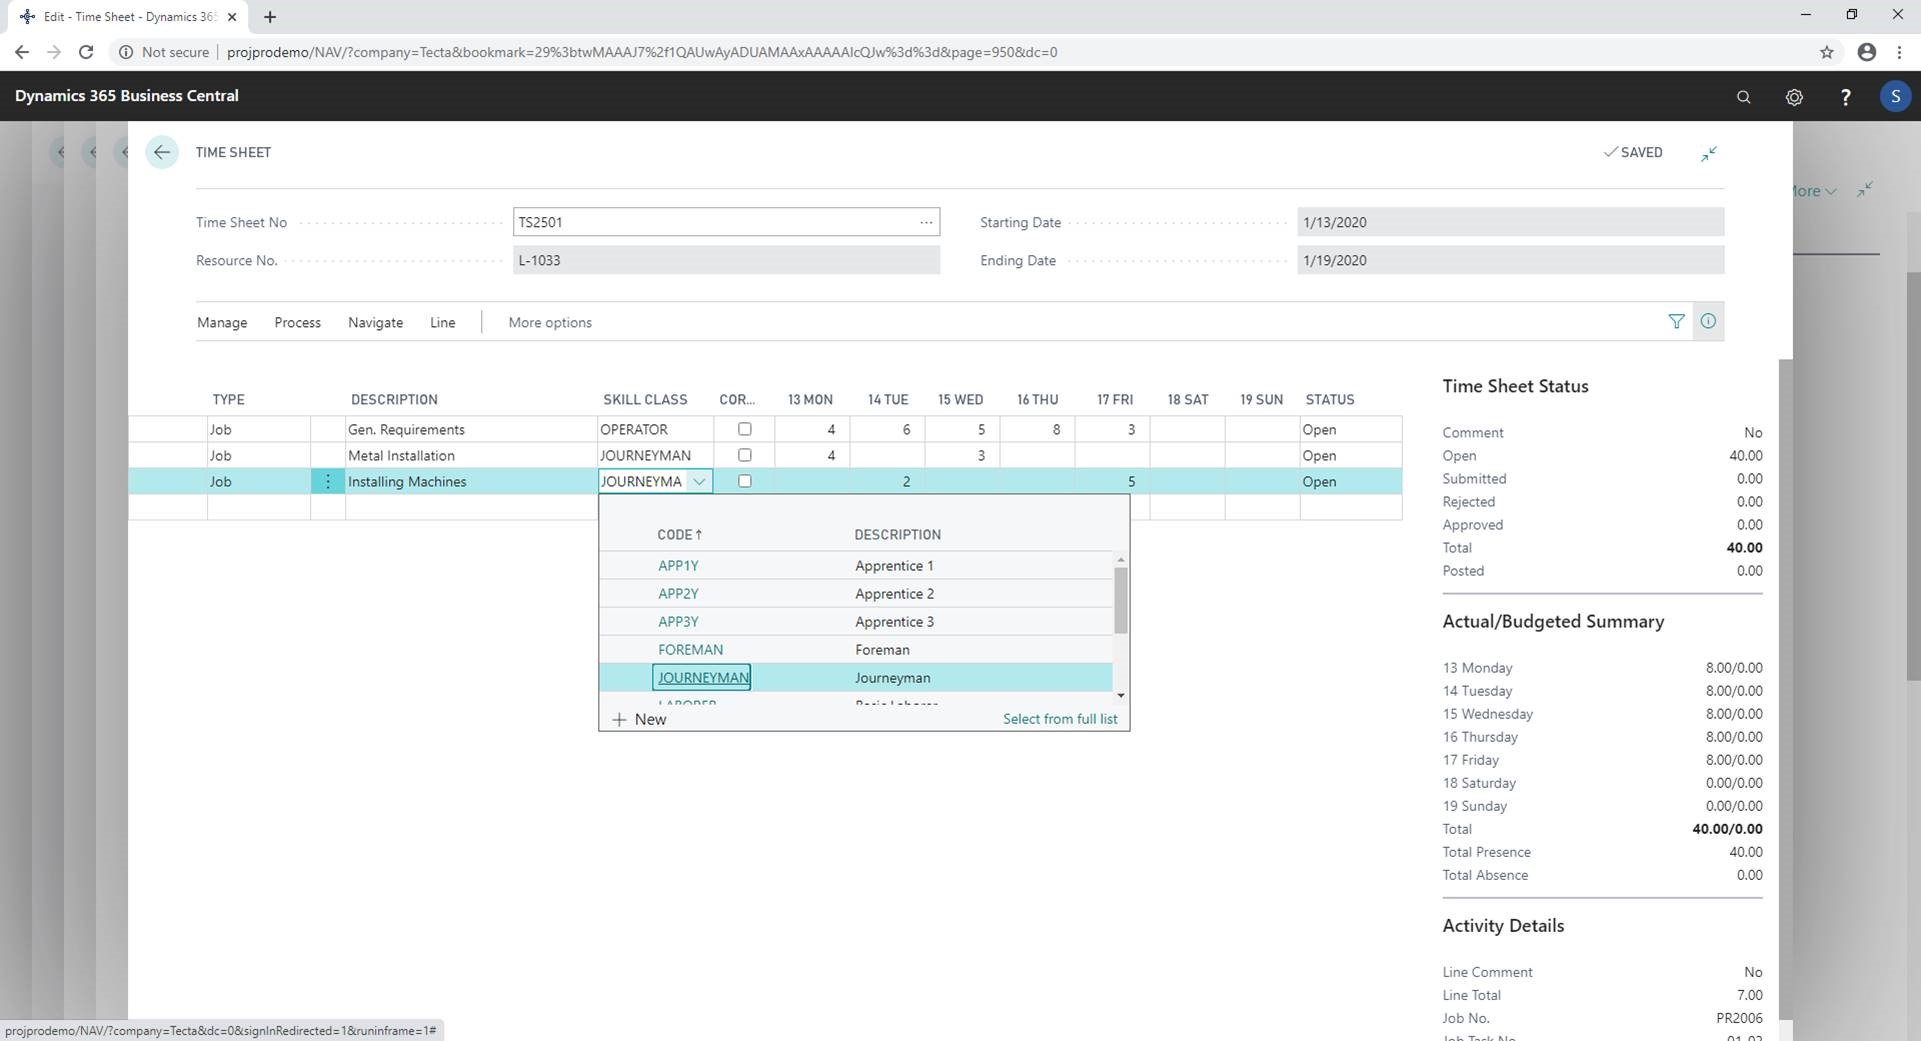Open the help question mark icon
The width and height of the screenshot is (1921, 1041).
[1845, 97]
